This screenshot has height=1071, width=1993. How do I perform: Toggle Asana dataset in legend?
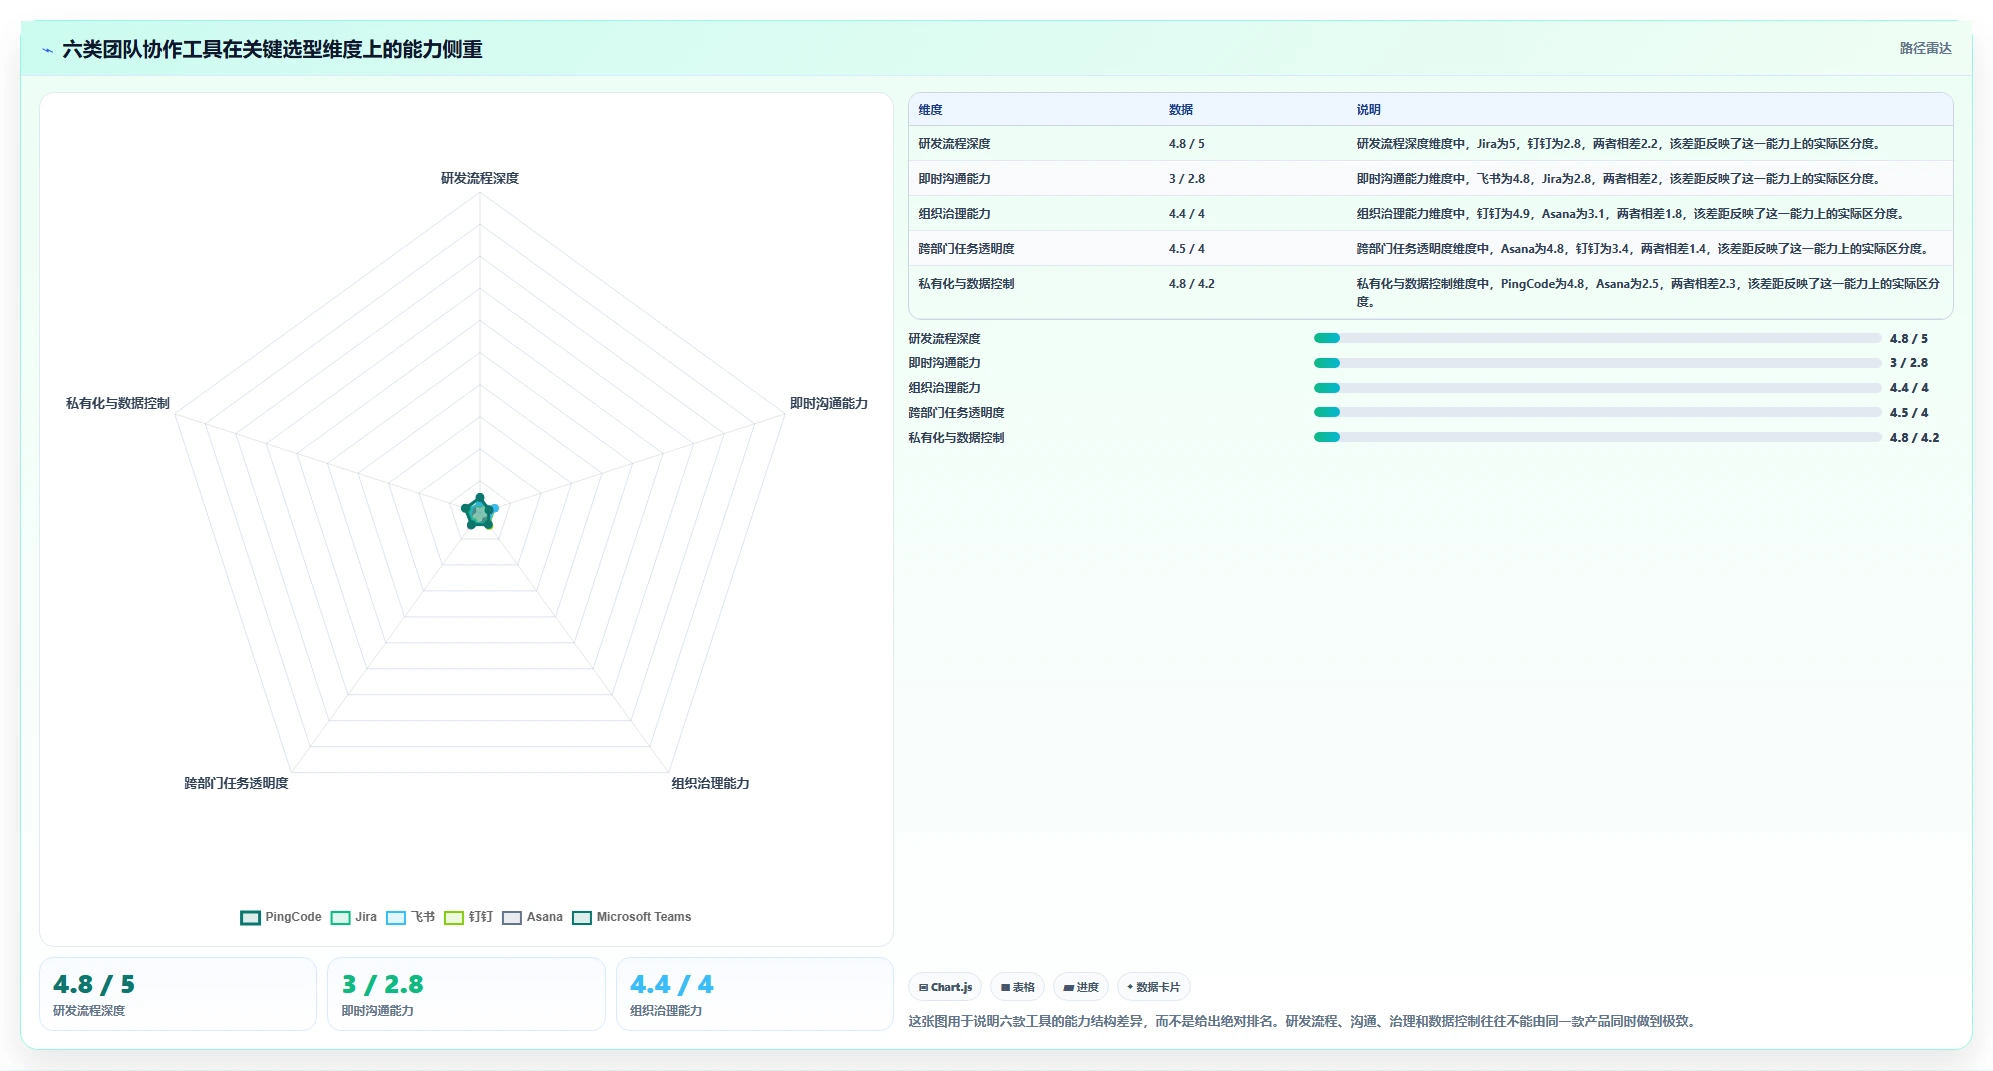pos(533,917)
